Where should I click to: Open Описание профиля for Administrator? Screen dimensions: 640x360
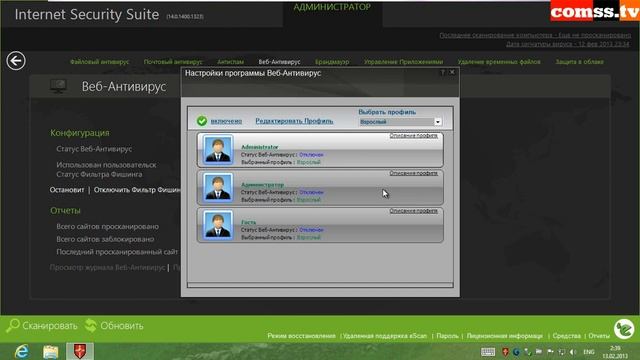click(413, 136)
